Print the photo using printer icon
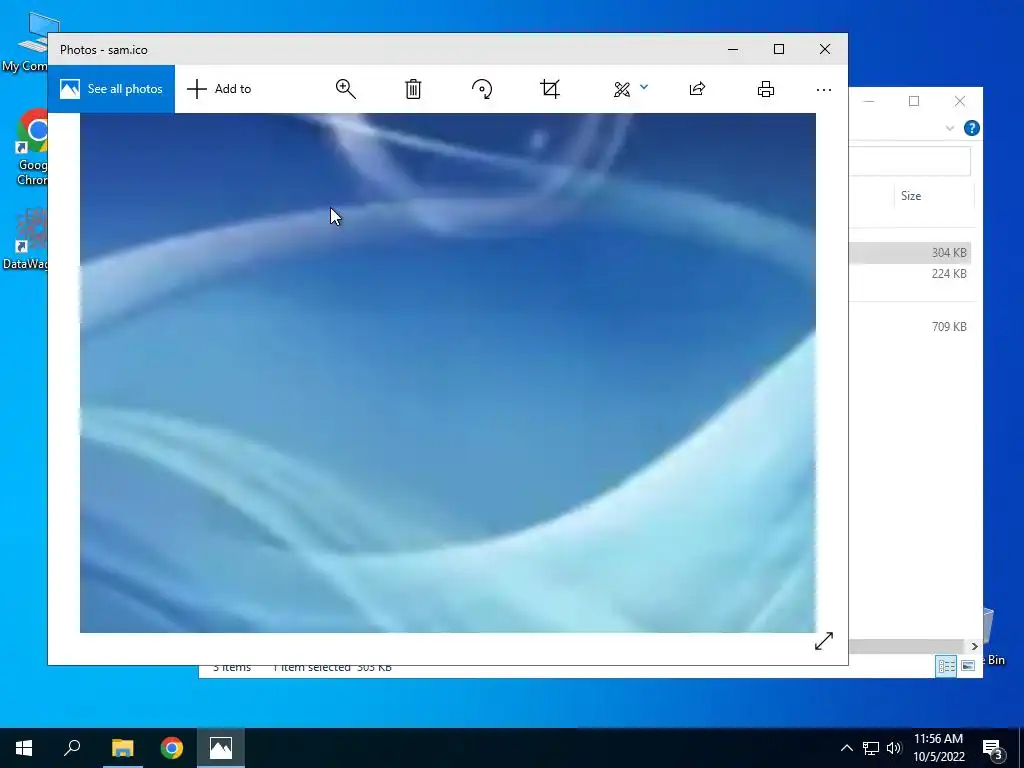The width and height of the screenshot is (1024, 768). 765,89
